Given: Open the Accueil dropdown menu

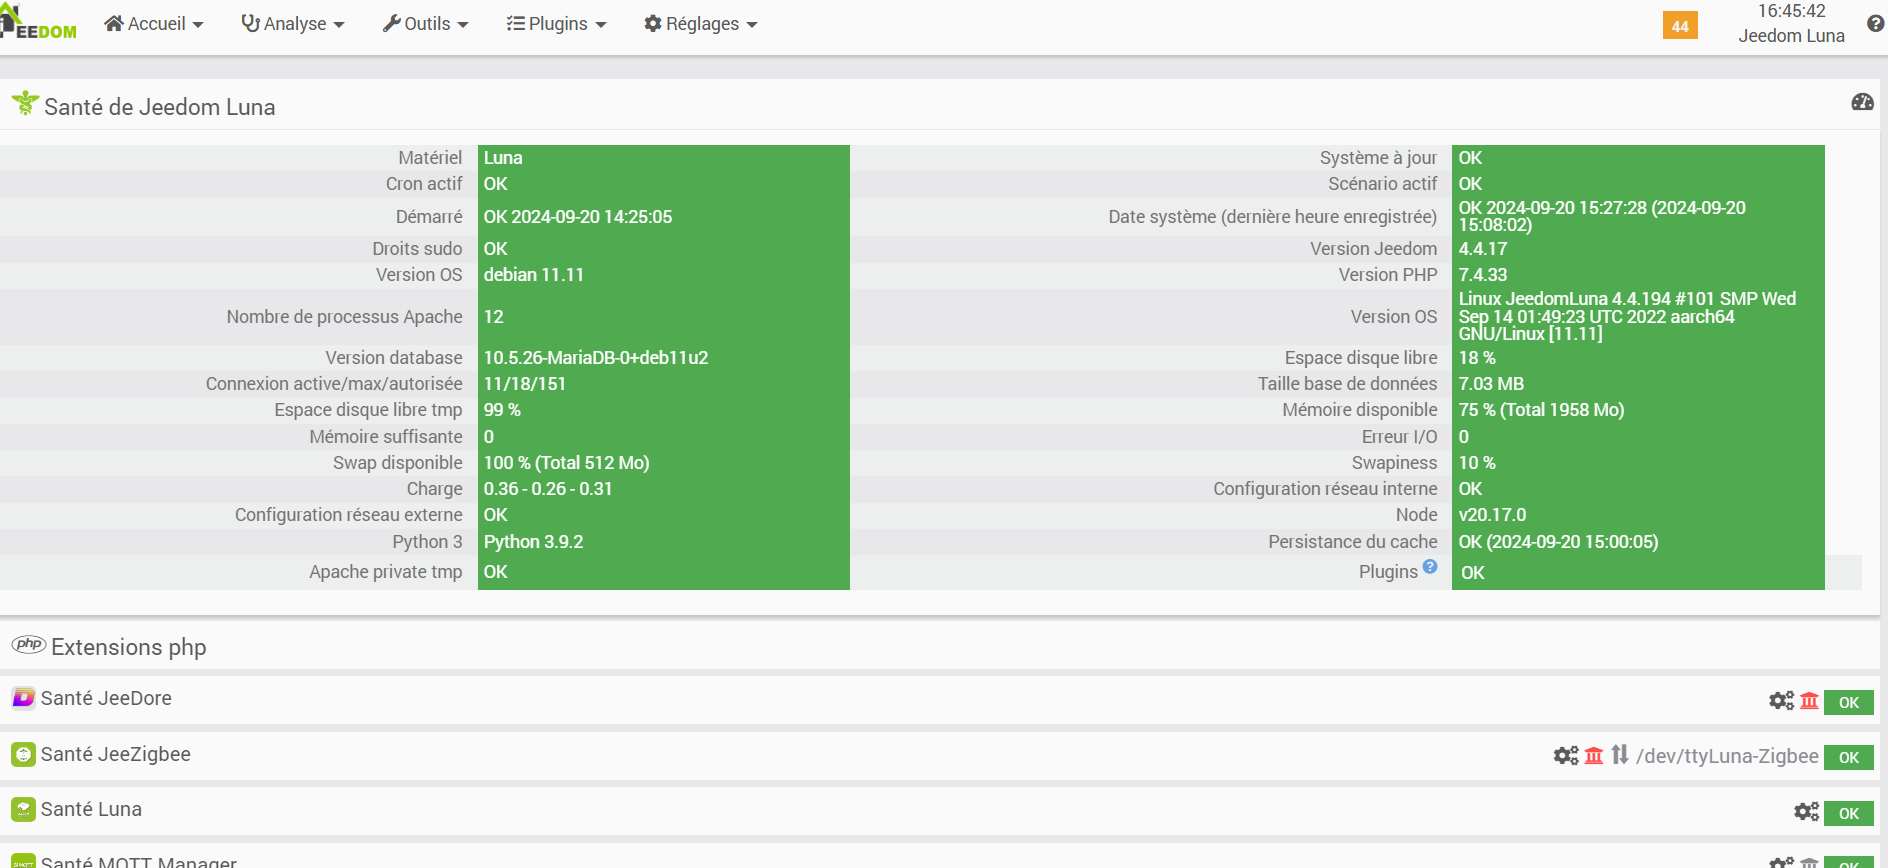Looking at the screenshot, I should (154, 24).
